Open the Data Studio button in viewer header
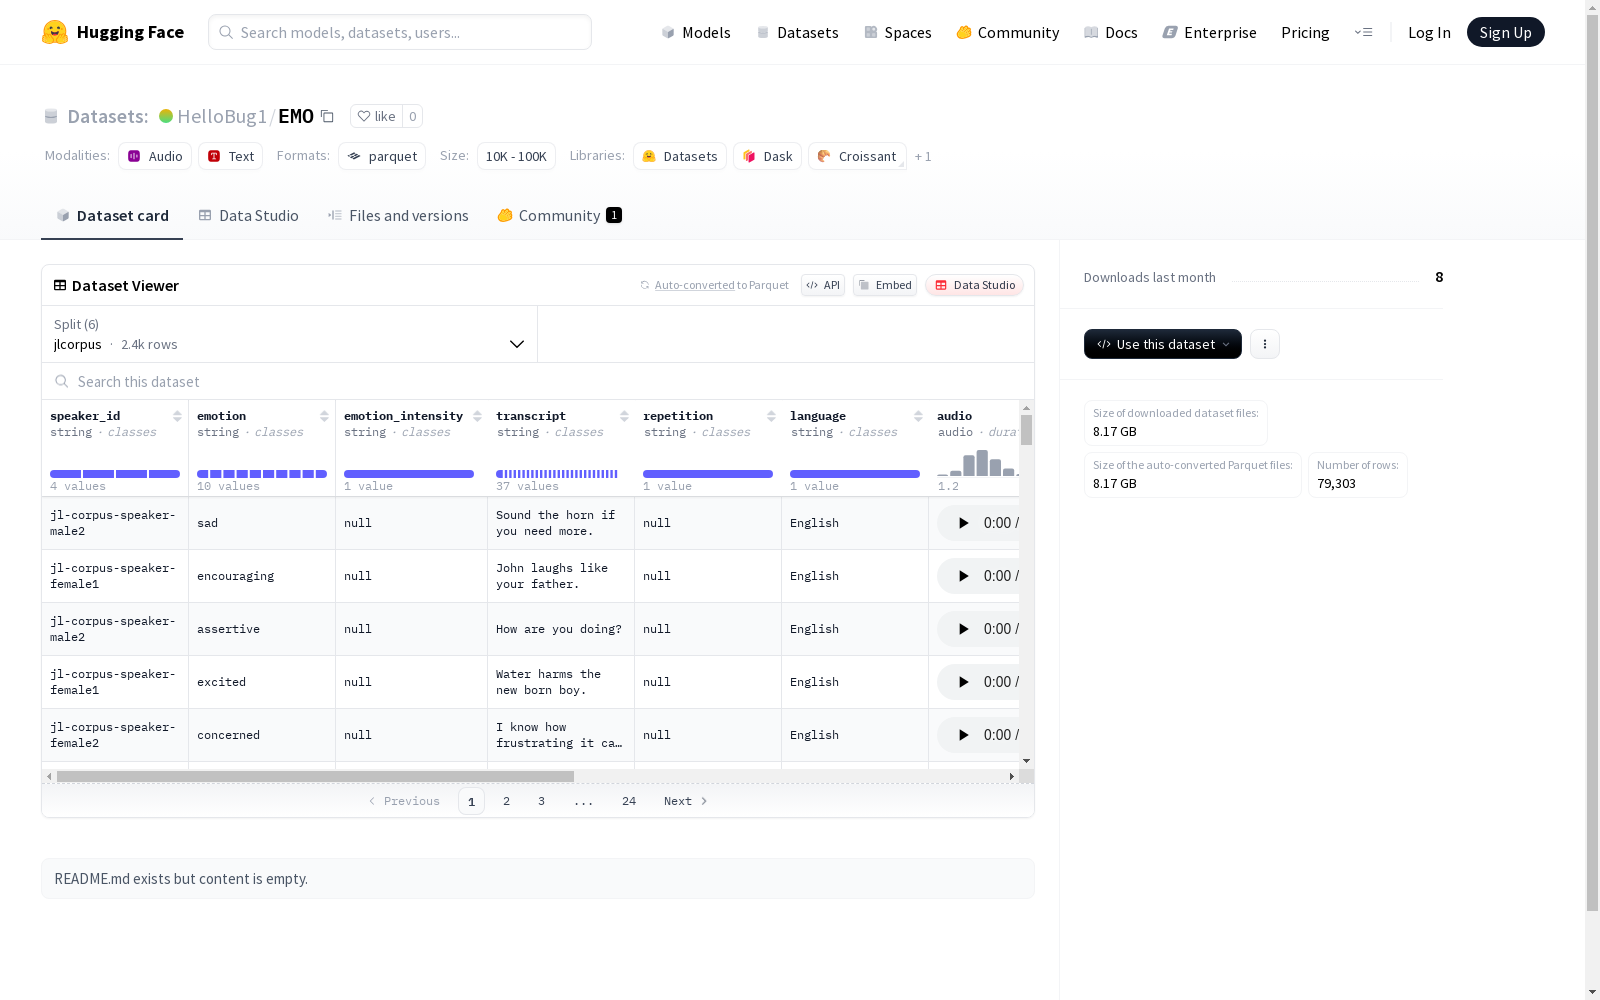This screenshot has height=1000, width=1600. 974,285
